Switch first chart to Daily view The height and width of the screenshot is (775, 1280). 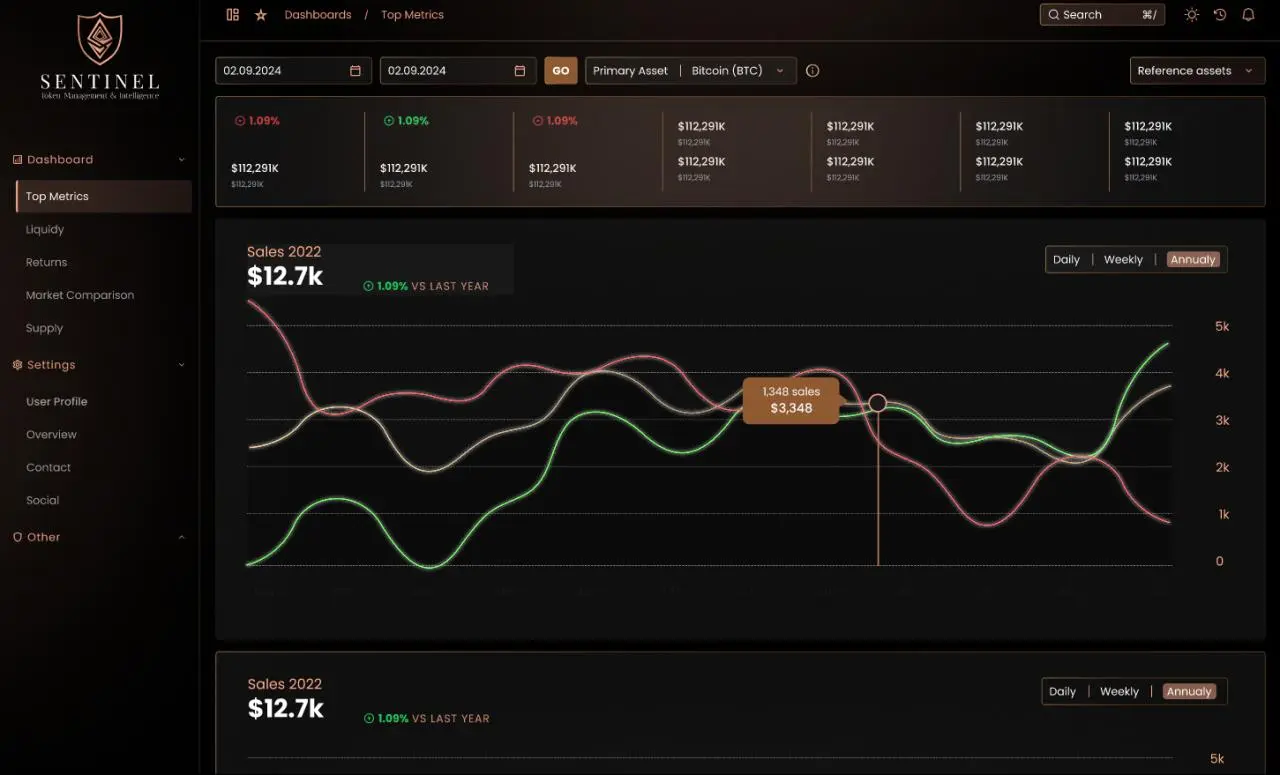coord(1066,260)
